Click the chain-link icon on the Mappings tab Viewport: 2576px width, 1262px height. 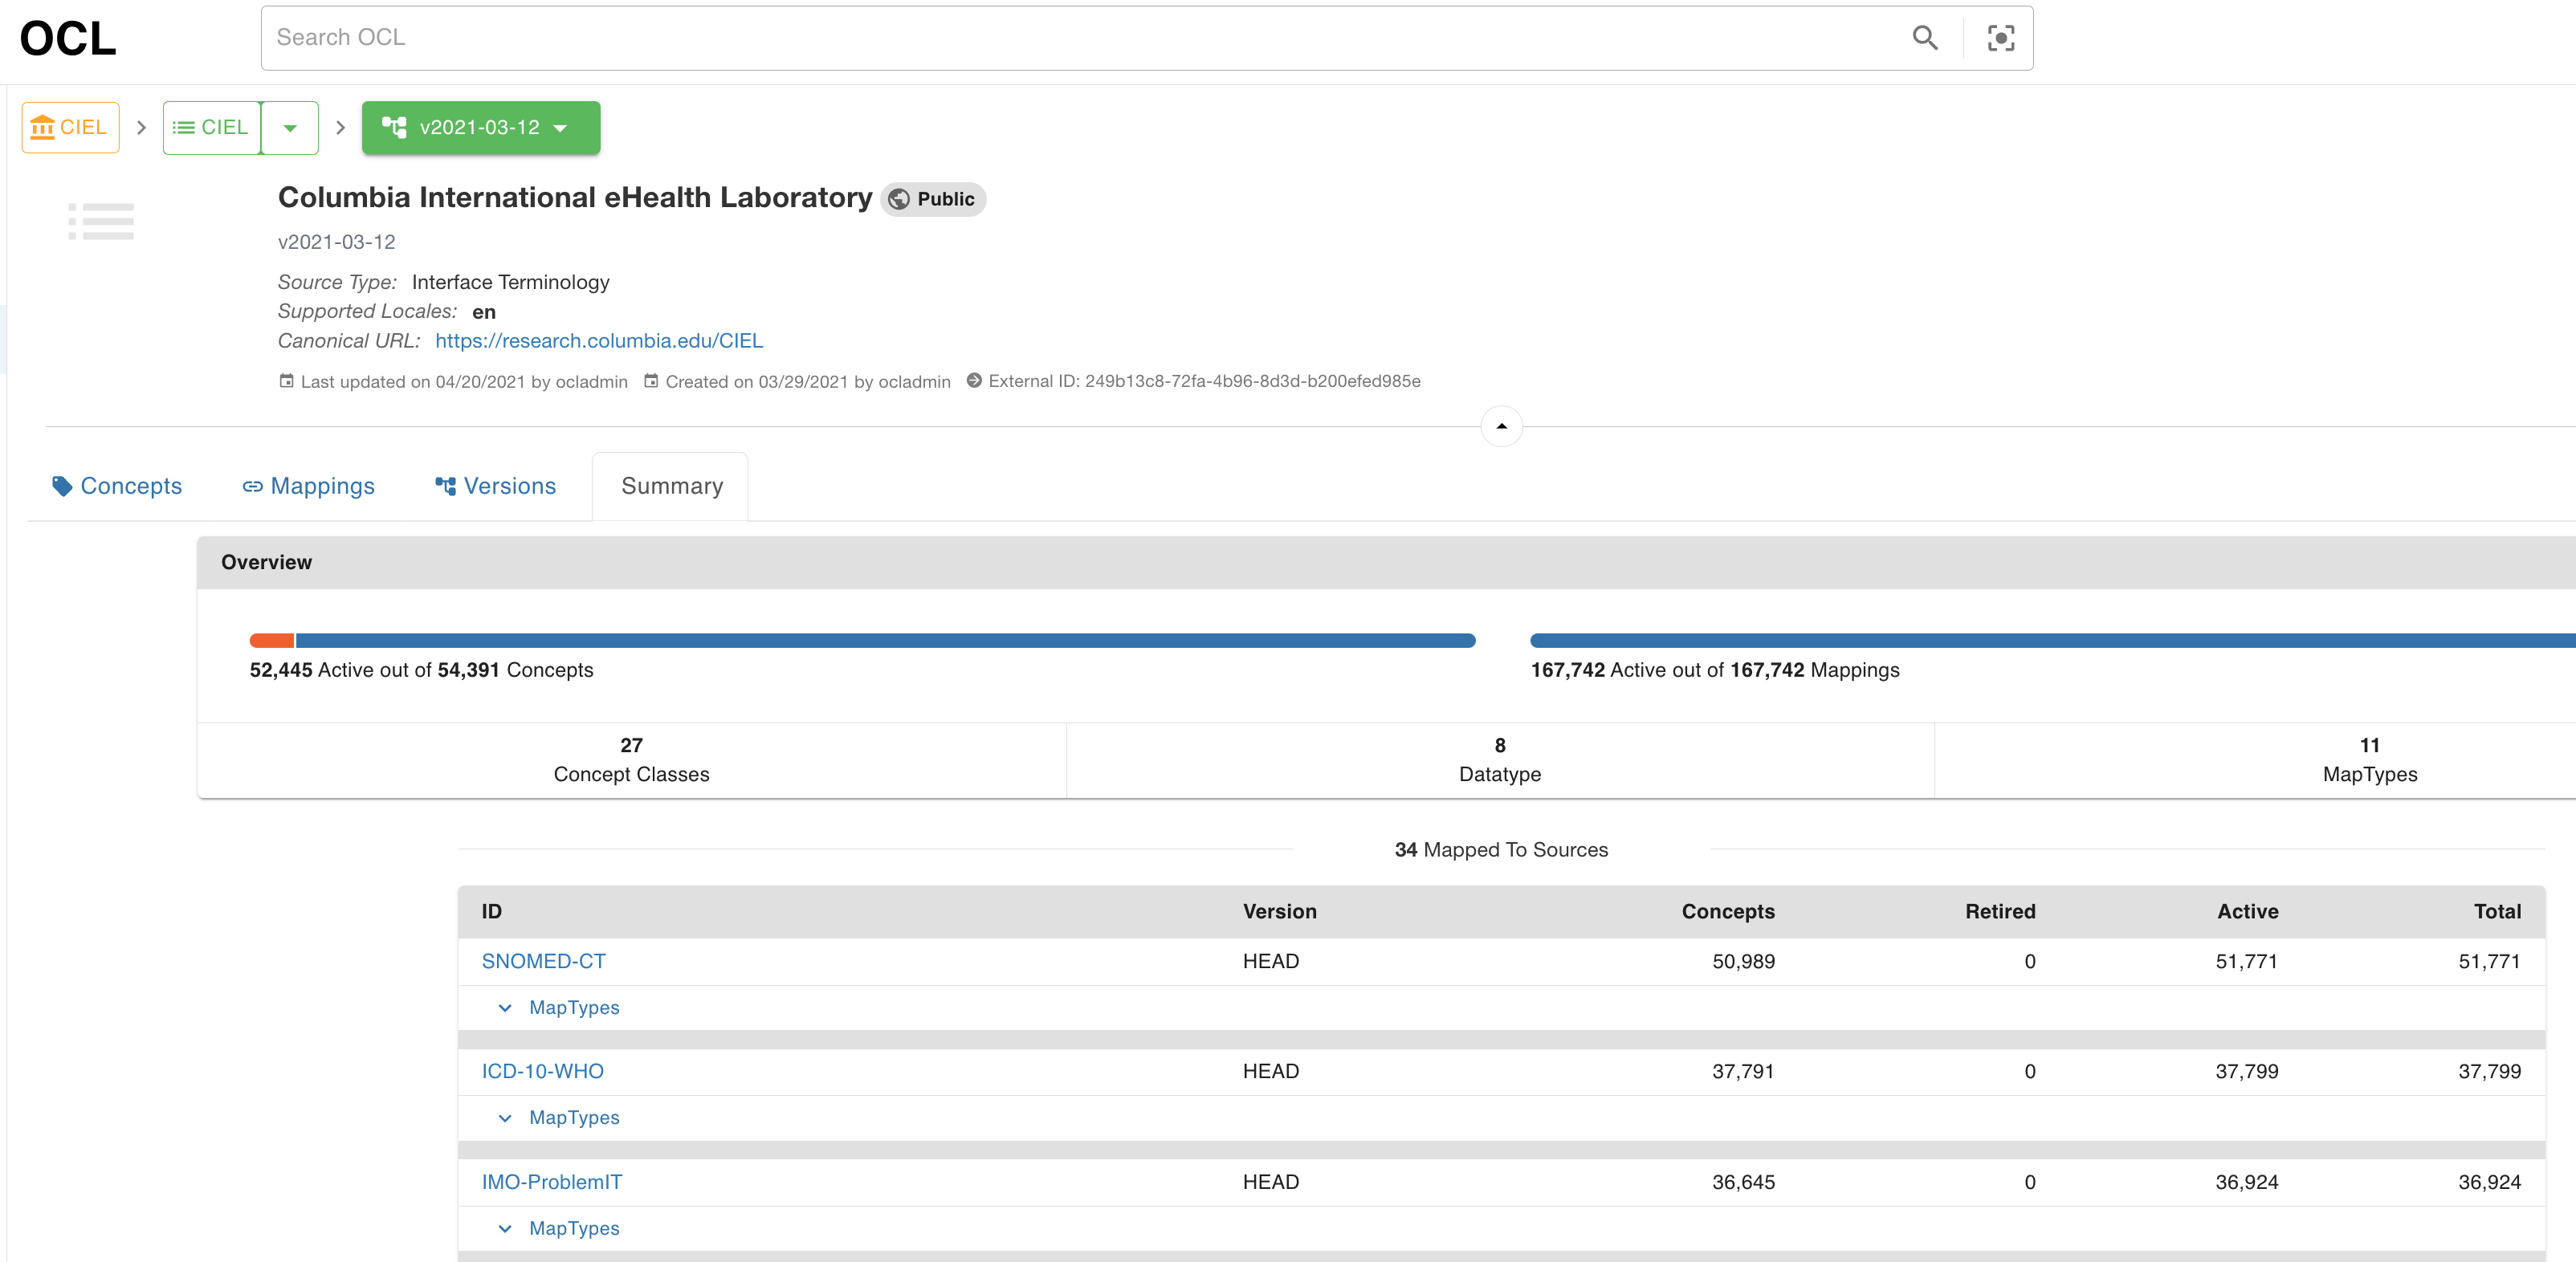coord(252,486)
